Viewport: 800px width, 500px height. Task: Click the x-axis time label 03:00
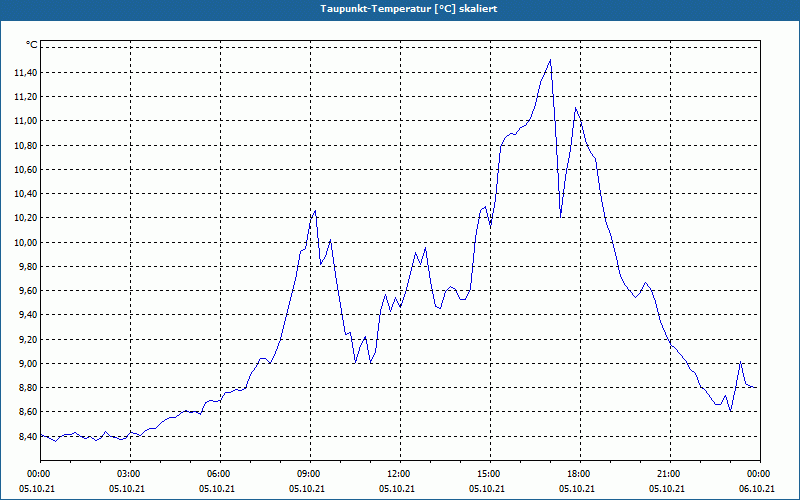pos(131,474)
